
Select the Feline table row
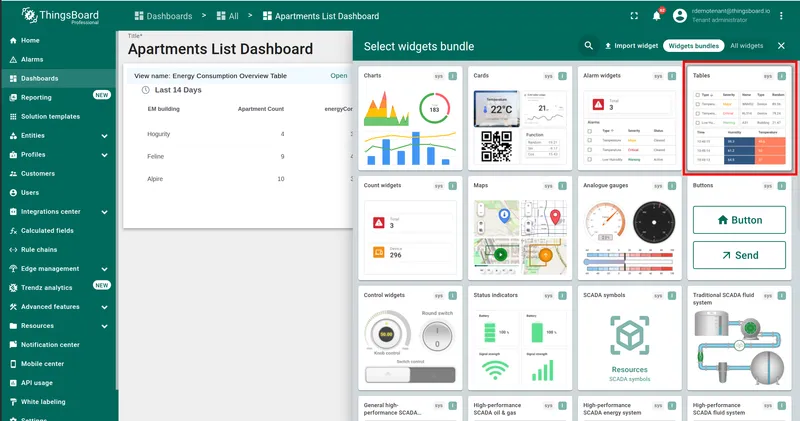239,157
